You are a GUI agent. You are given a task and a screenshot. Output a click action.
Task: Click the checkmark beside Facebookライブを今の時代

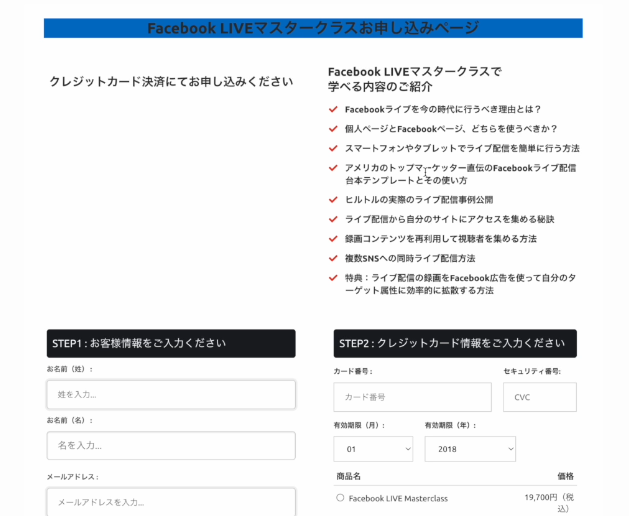(x=333, y=109)
